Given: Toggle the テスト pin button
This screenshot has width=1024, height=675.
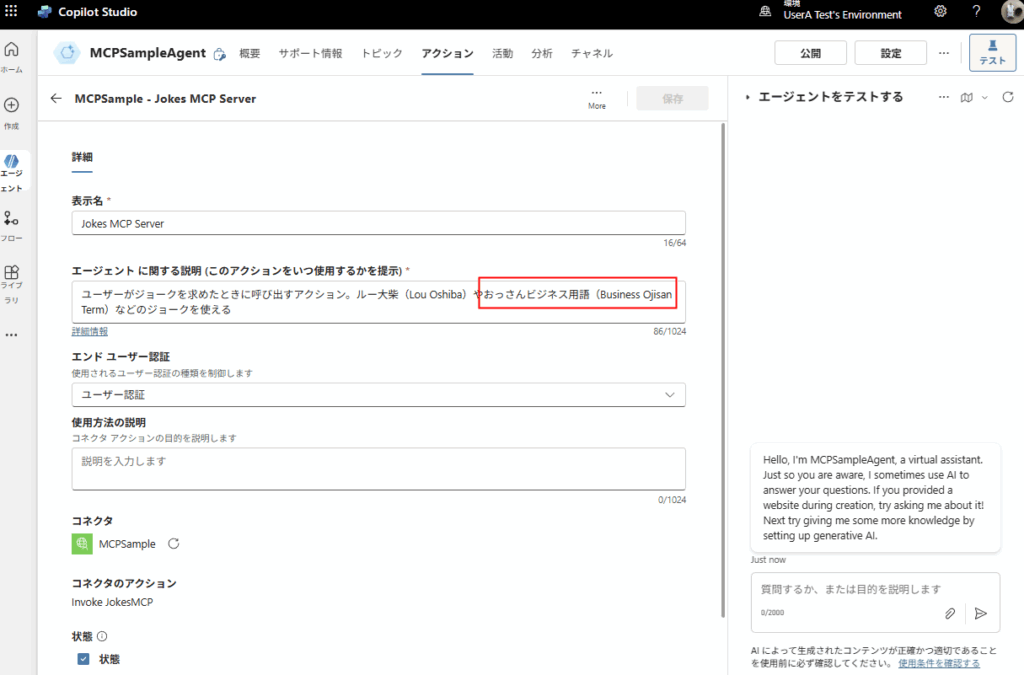Looking at the screenshot, I should [992, 52].
